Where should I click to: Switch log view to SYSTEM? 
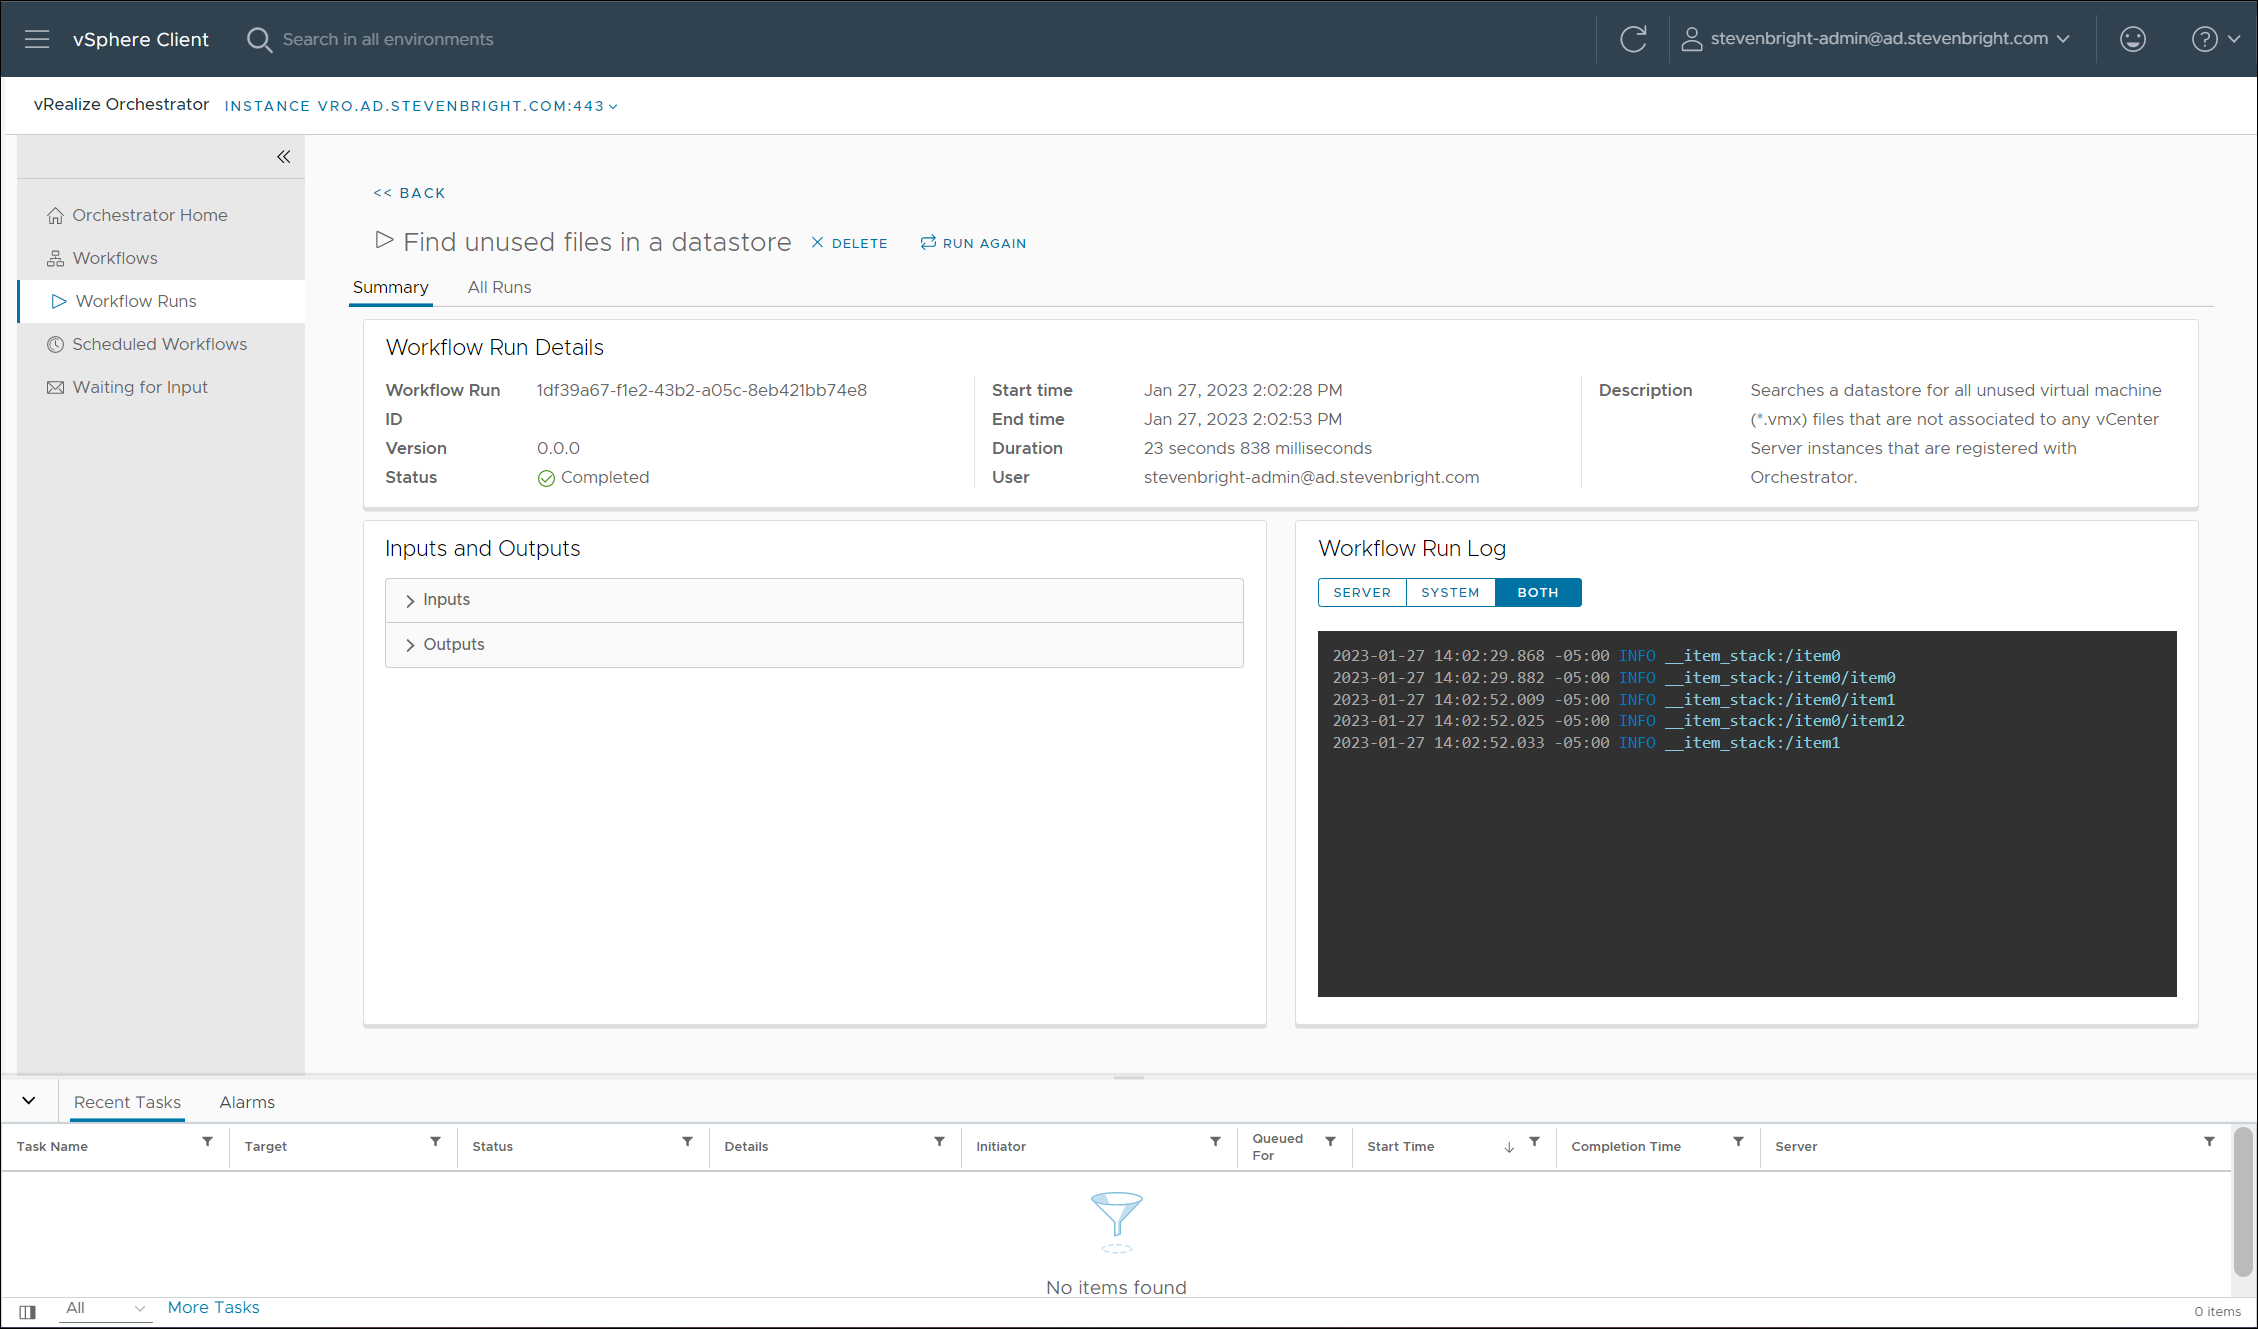pyautogui.click(x=1450, y=593)
